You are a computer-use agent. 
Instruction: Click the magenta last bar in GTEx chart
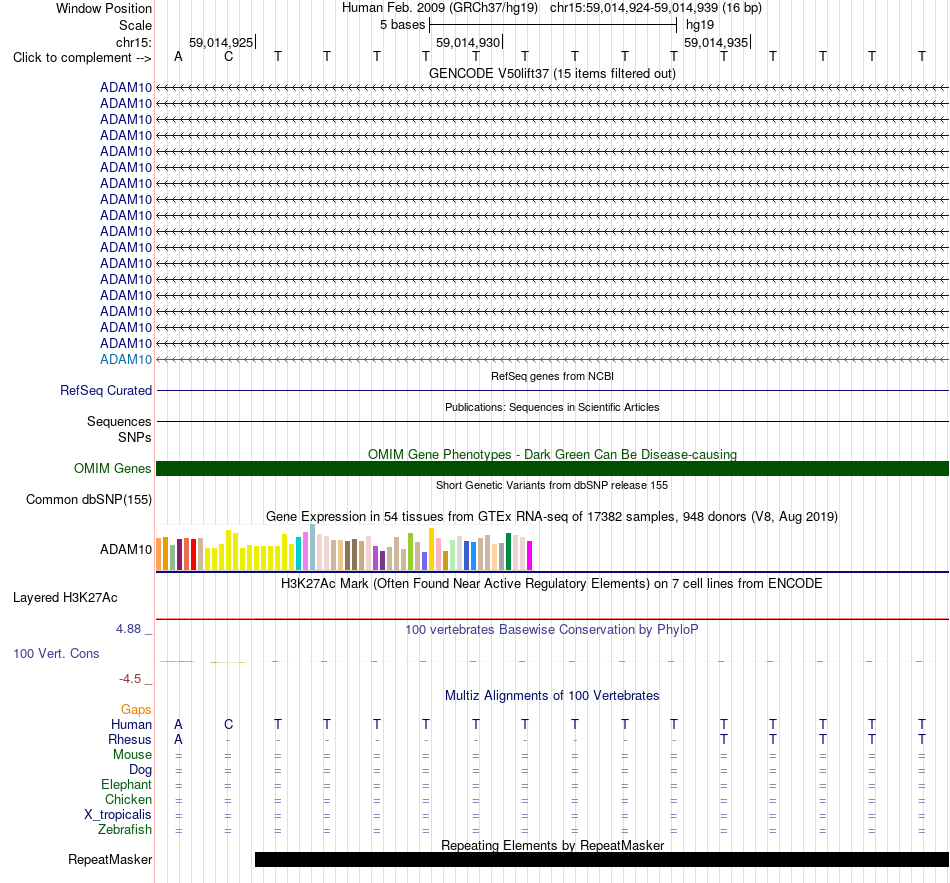click(x=530, y=555)
